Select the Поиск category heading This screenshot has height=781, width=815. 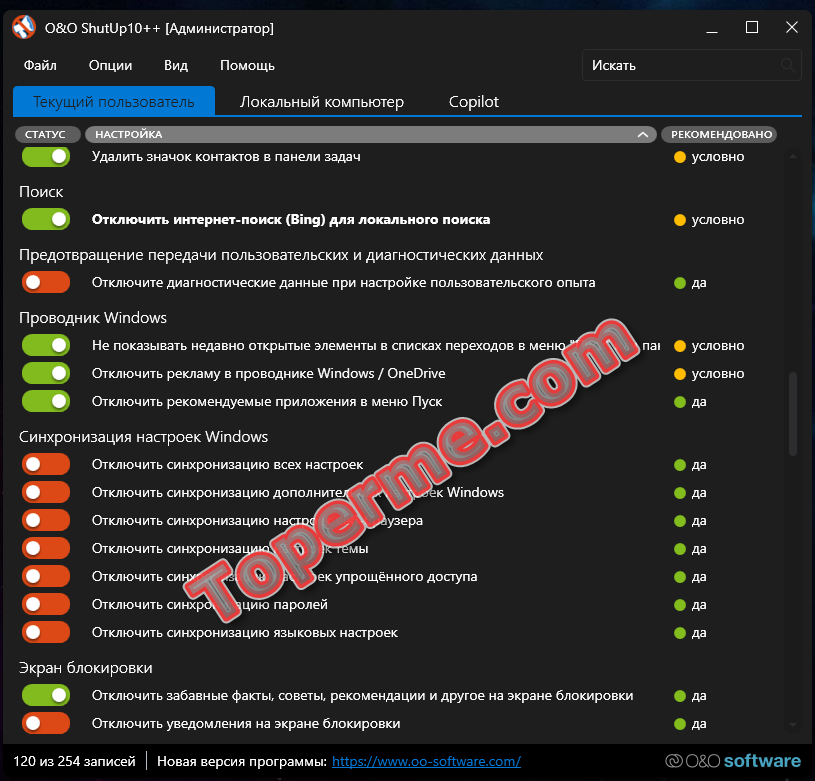coord(41,192)
